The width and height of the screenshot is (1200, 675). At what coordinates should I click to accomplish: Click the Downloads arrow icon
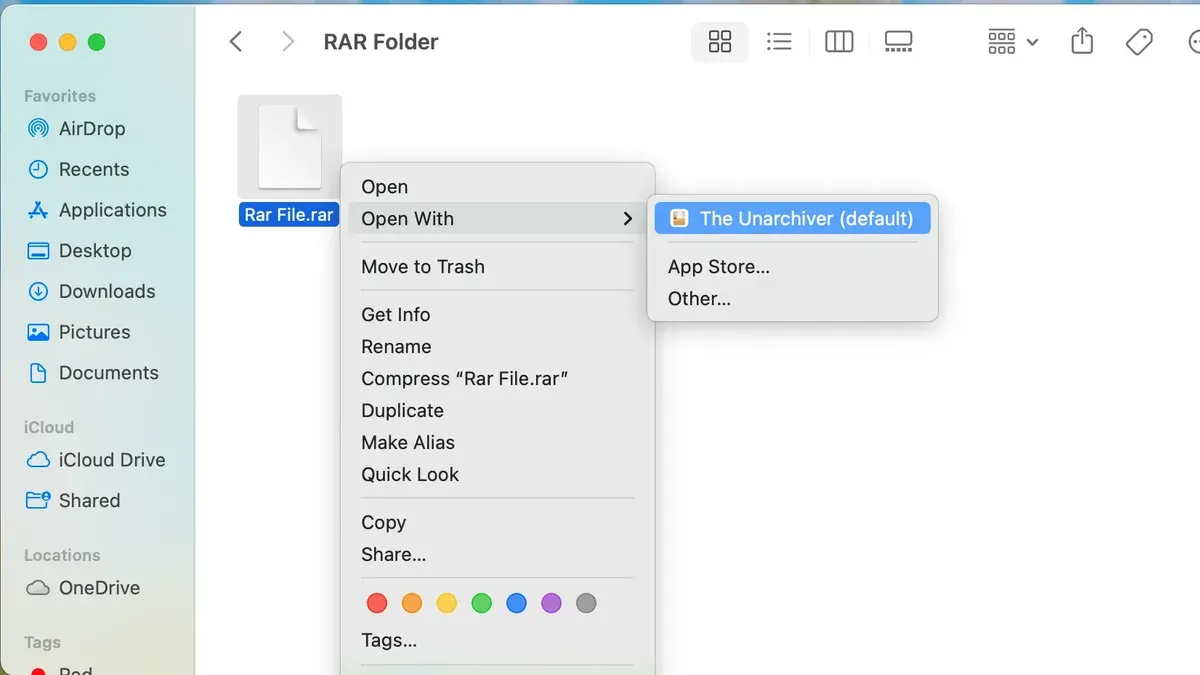pos(38,291)
